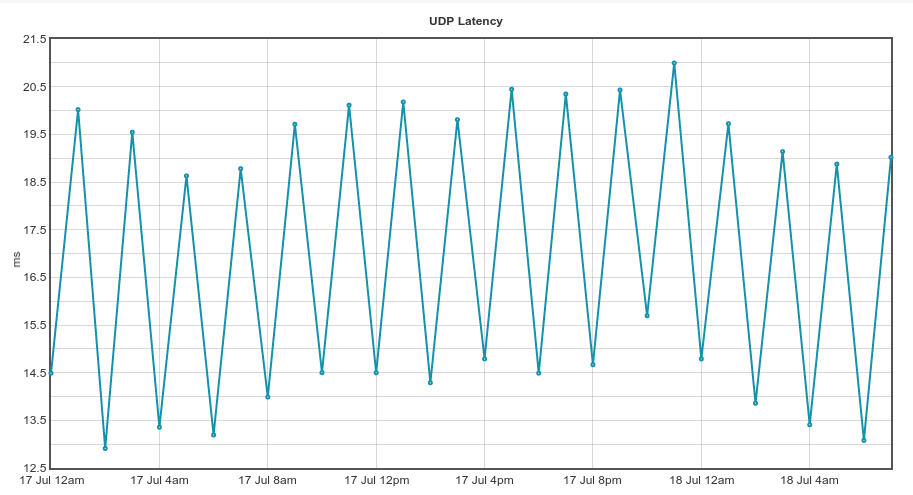Image resolution: width=913 pixels, height=495 pixels.
Task: Select the 16.5 y-axis tick label
Action: pyautogui.click(x=34, y=277)
